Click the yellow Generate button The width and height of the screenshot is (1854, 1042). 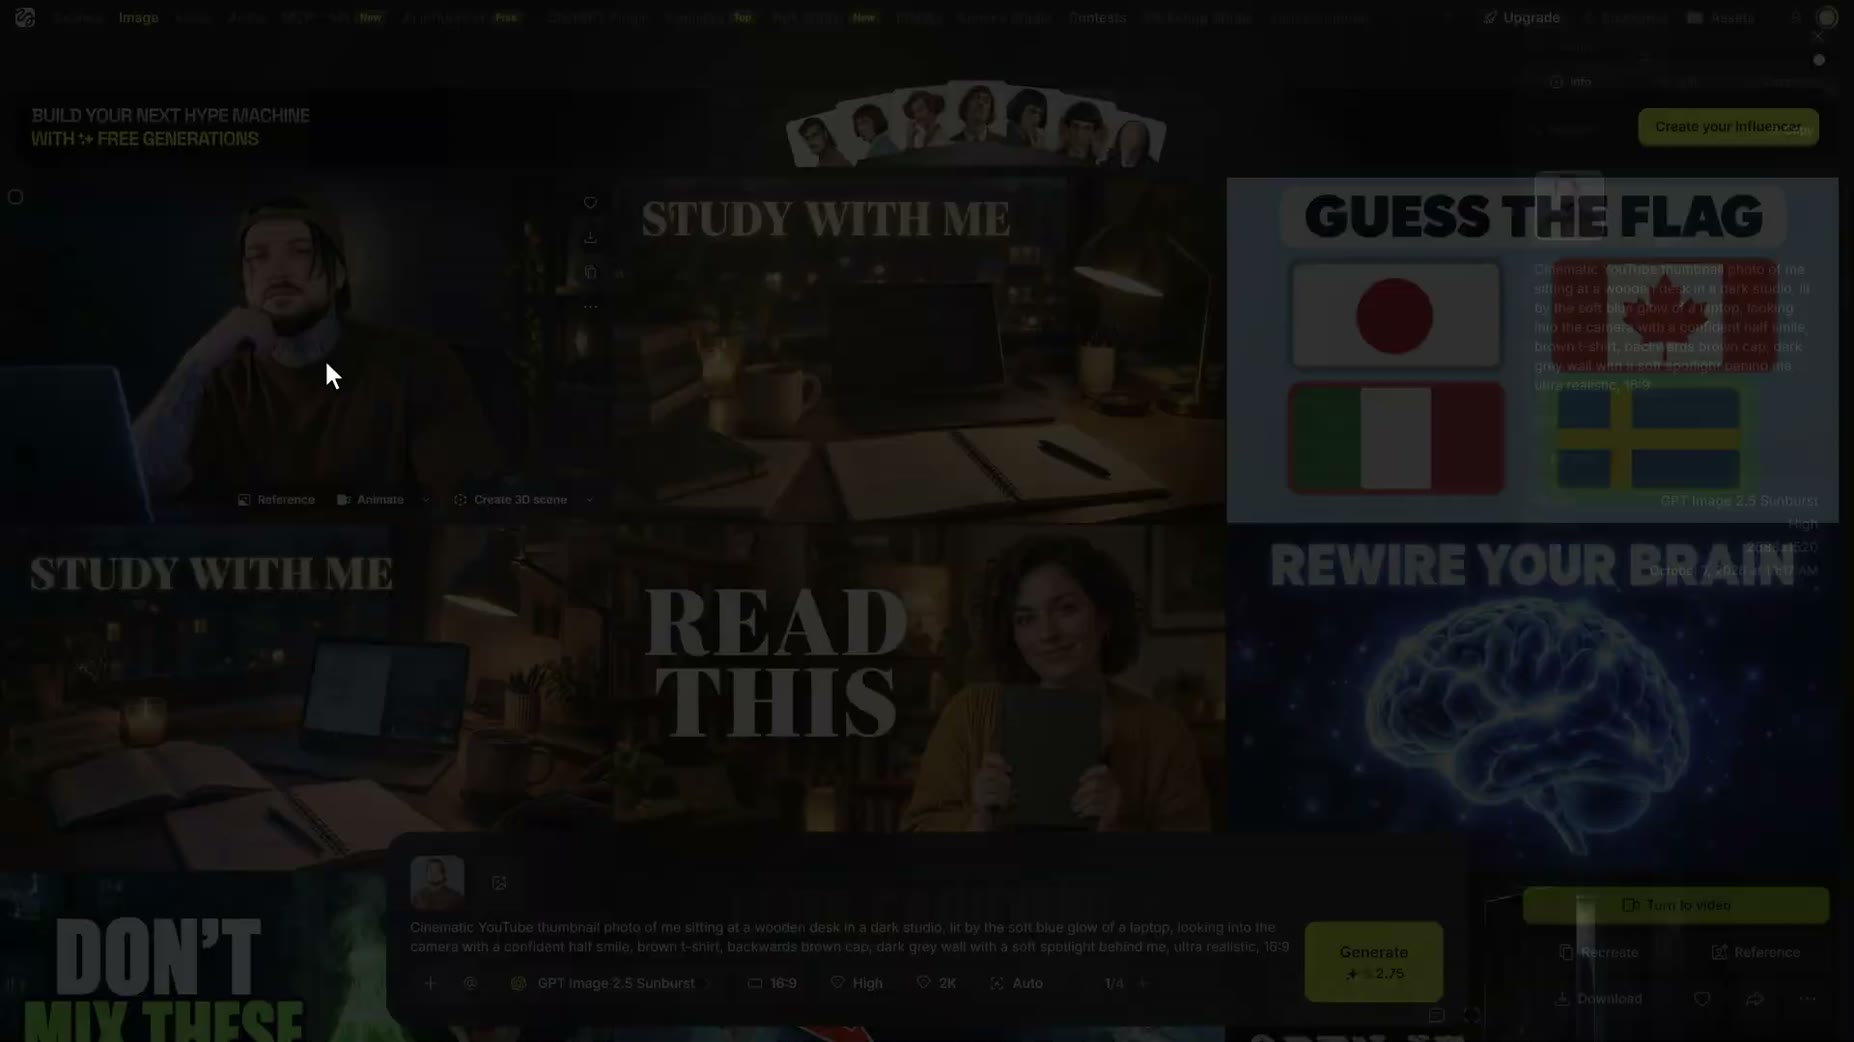click(x=1373, y=962)
